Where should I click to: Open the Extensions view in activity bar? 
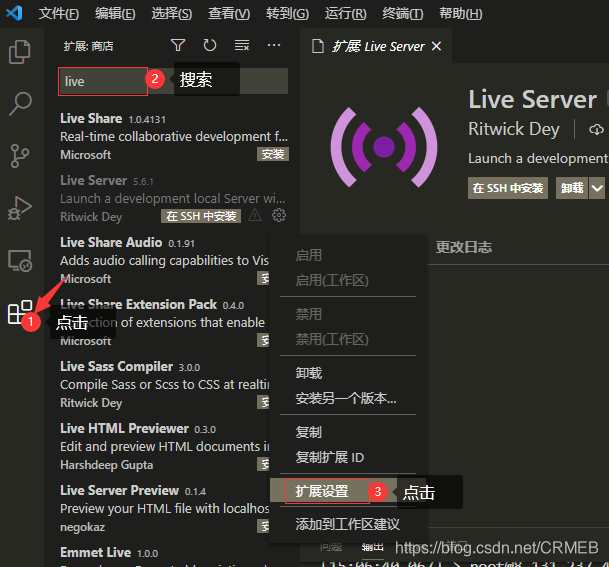19,312
